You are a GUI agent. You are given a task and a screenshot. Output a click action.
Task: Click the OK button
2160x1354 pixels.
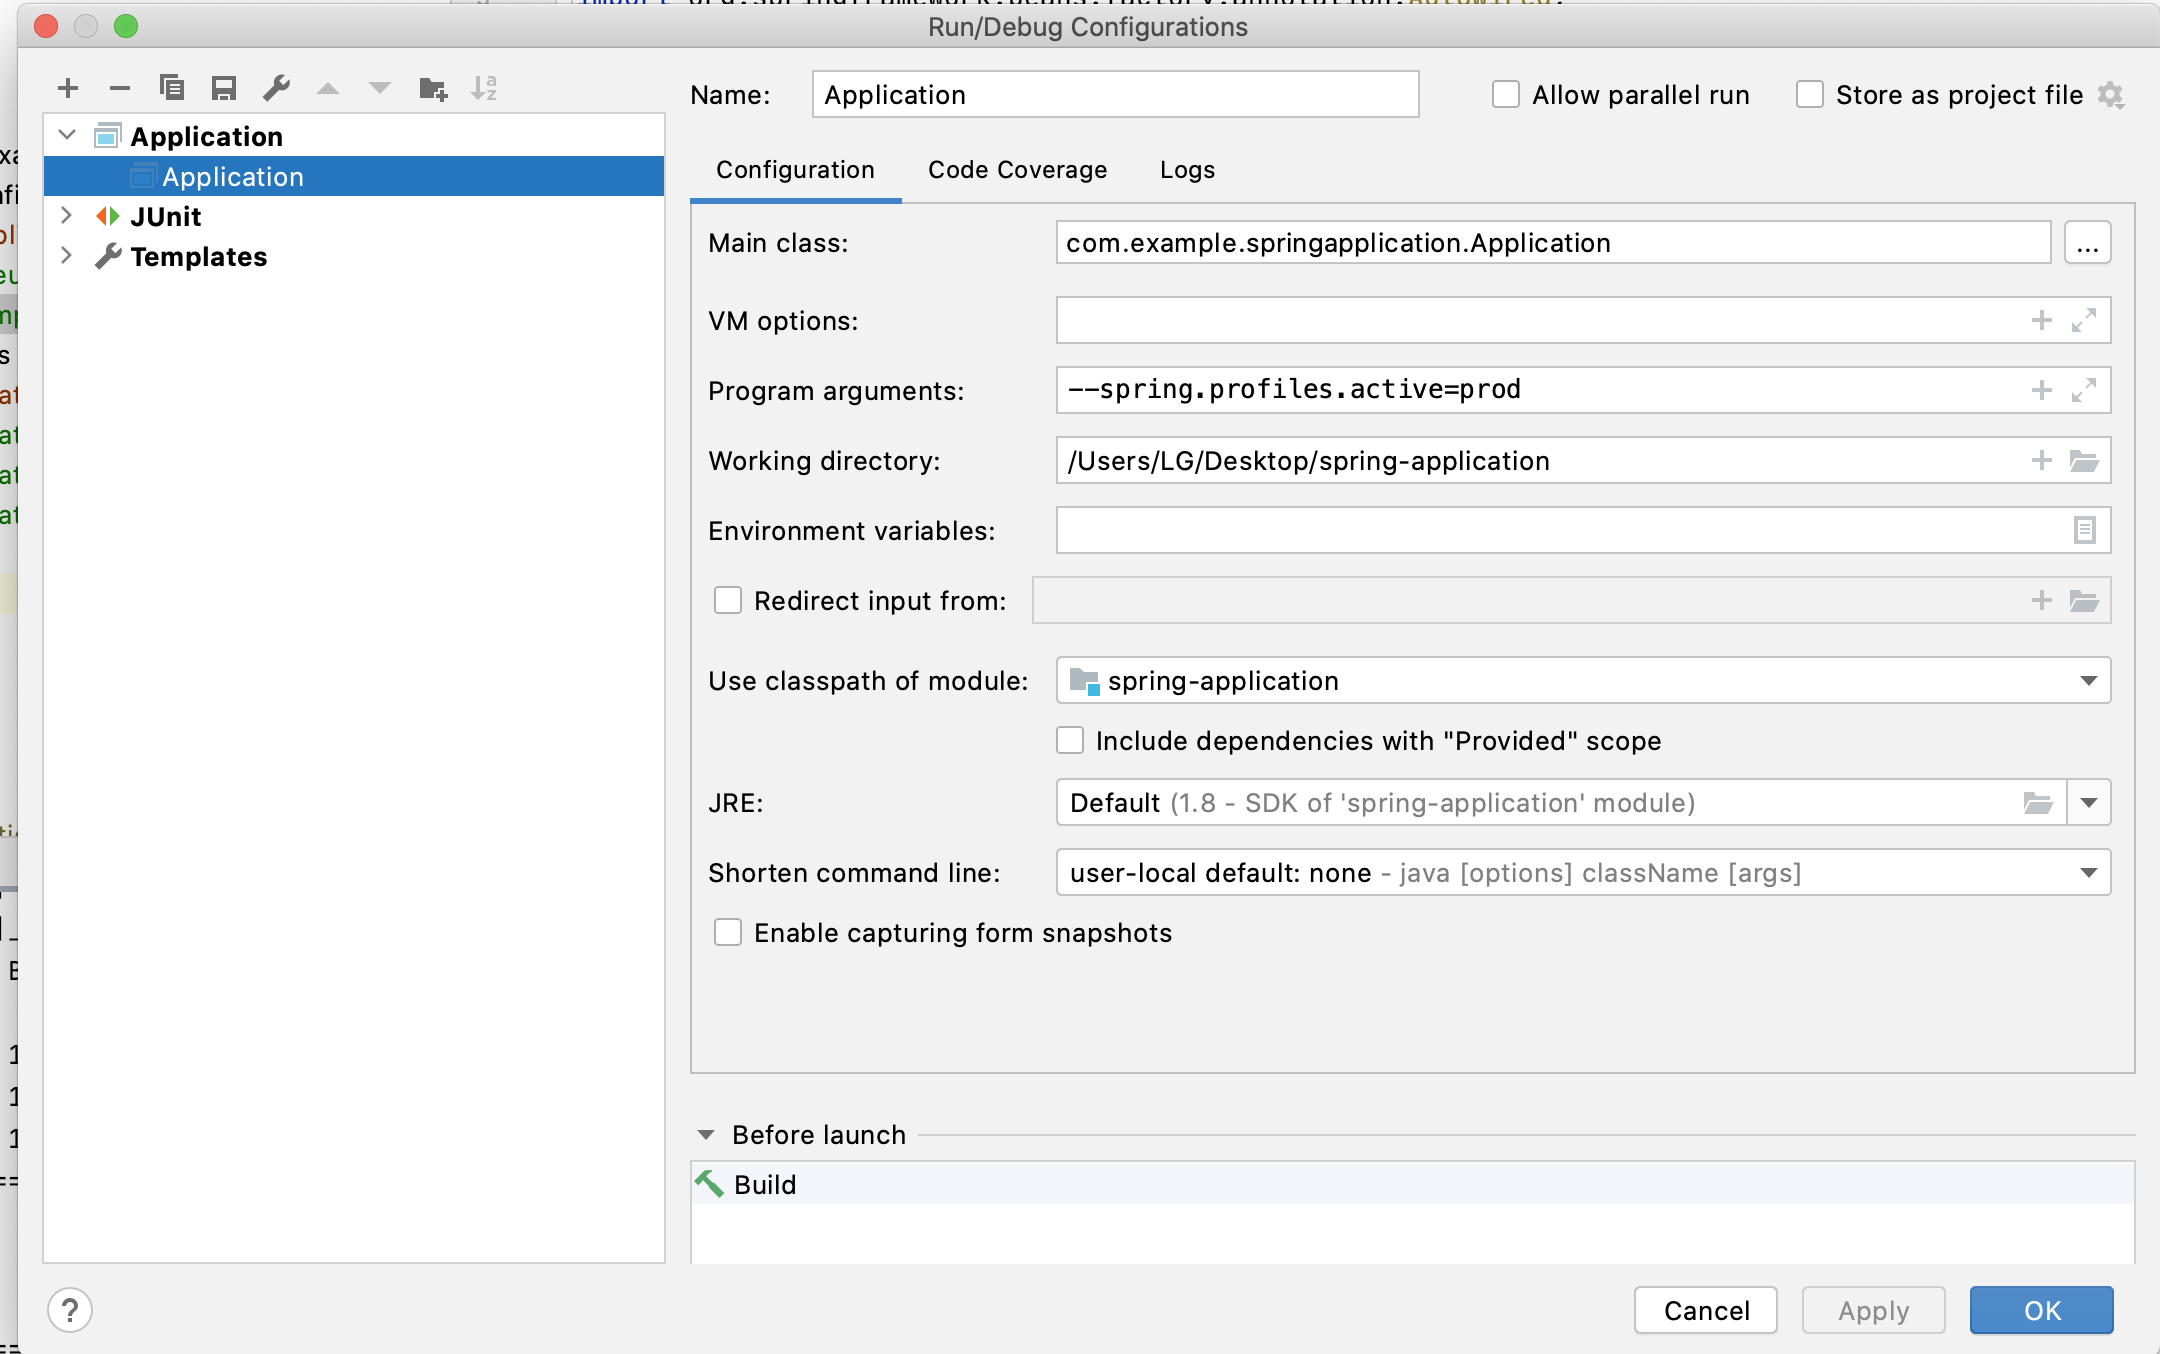pos(2041,1310)
